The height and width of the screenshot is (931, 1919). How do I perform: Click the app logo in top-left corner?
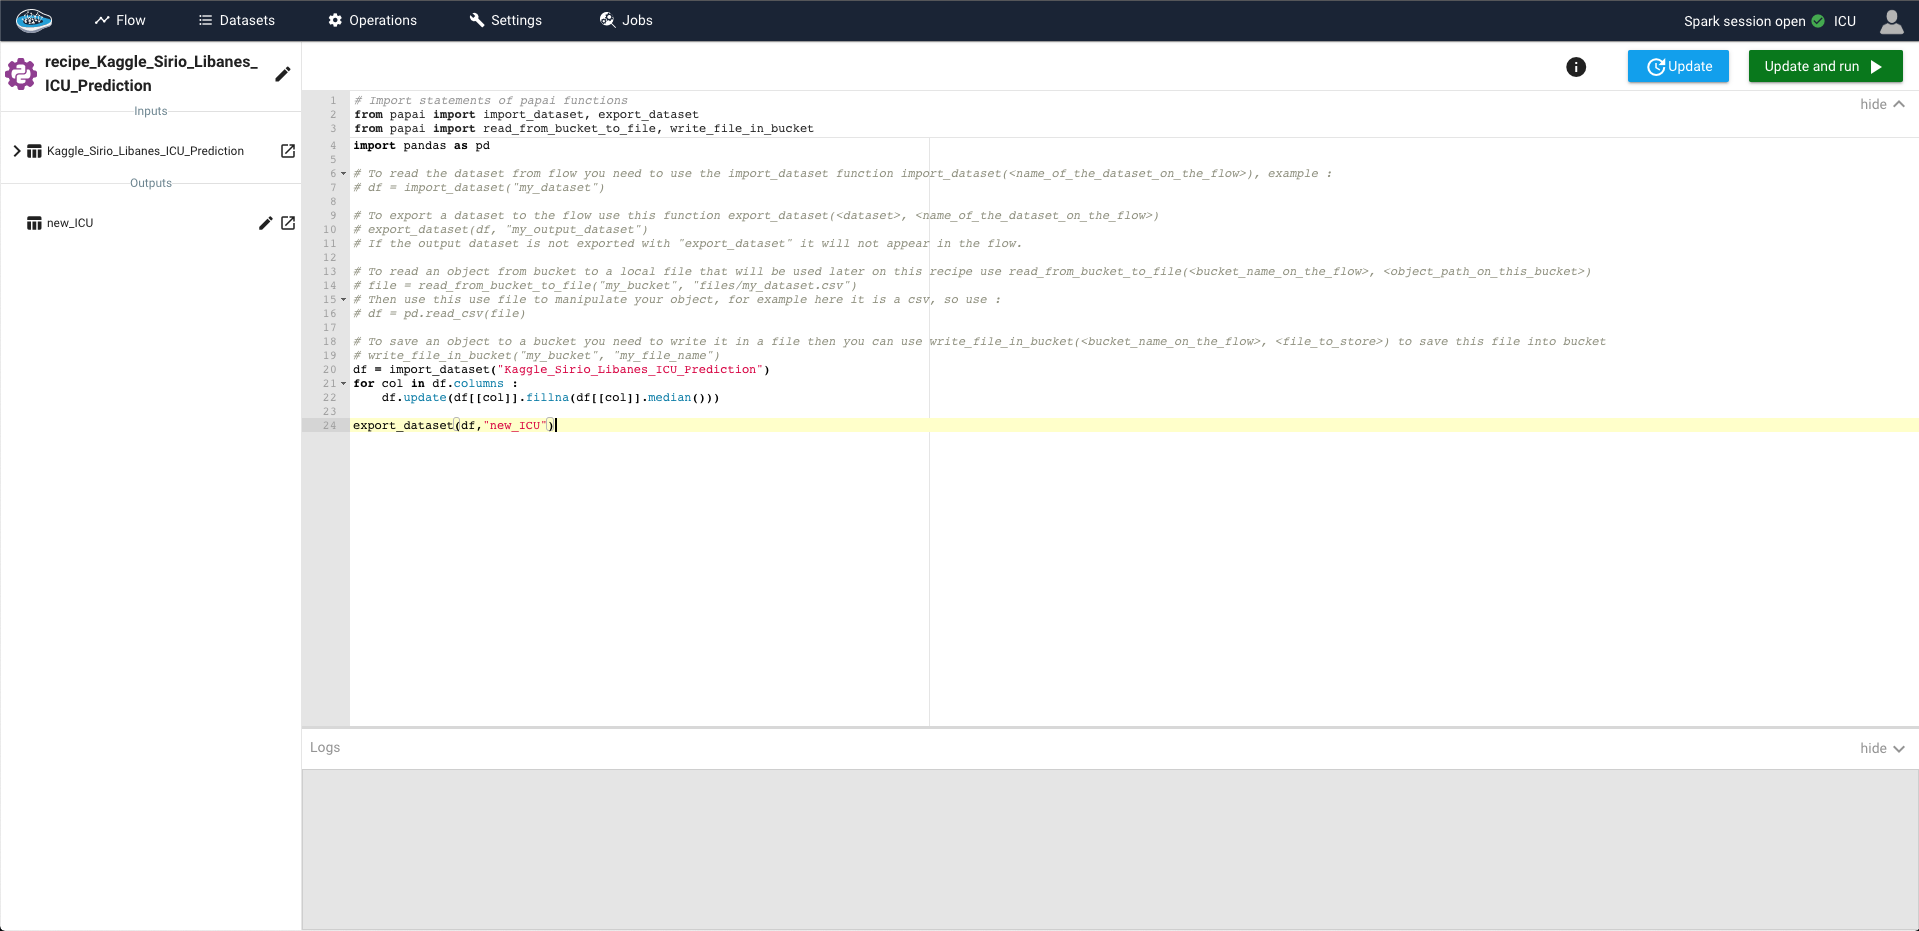pos(33,20)
